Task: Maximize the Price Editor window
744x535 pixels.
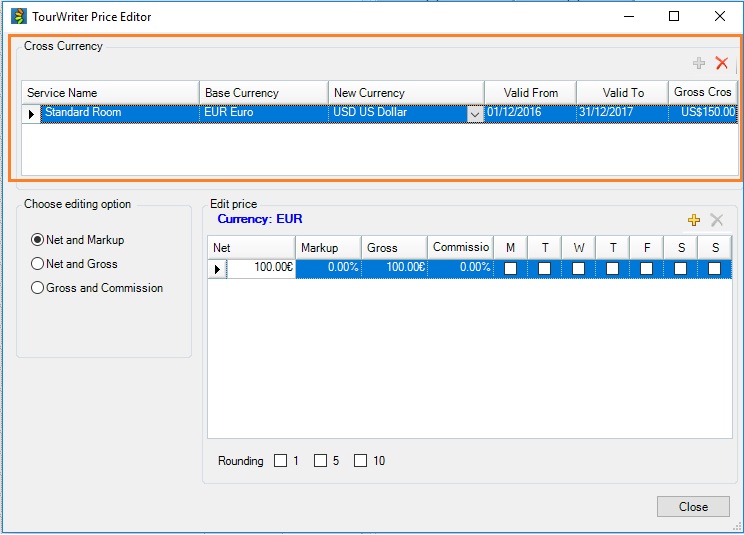Action: [x=674, y=17]
